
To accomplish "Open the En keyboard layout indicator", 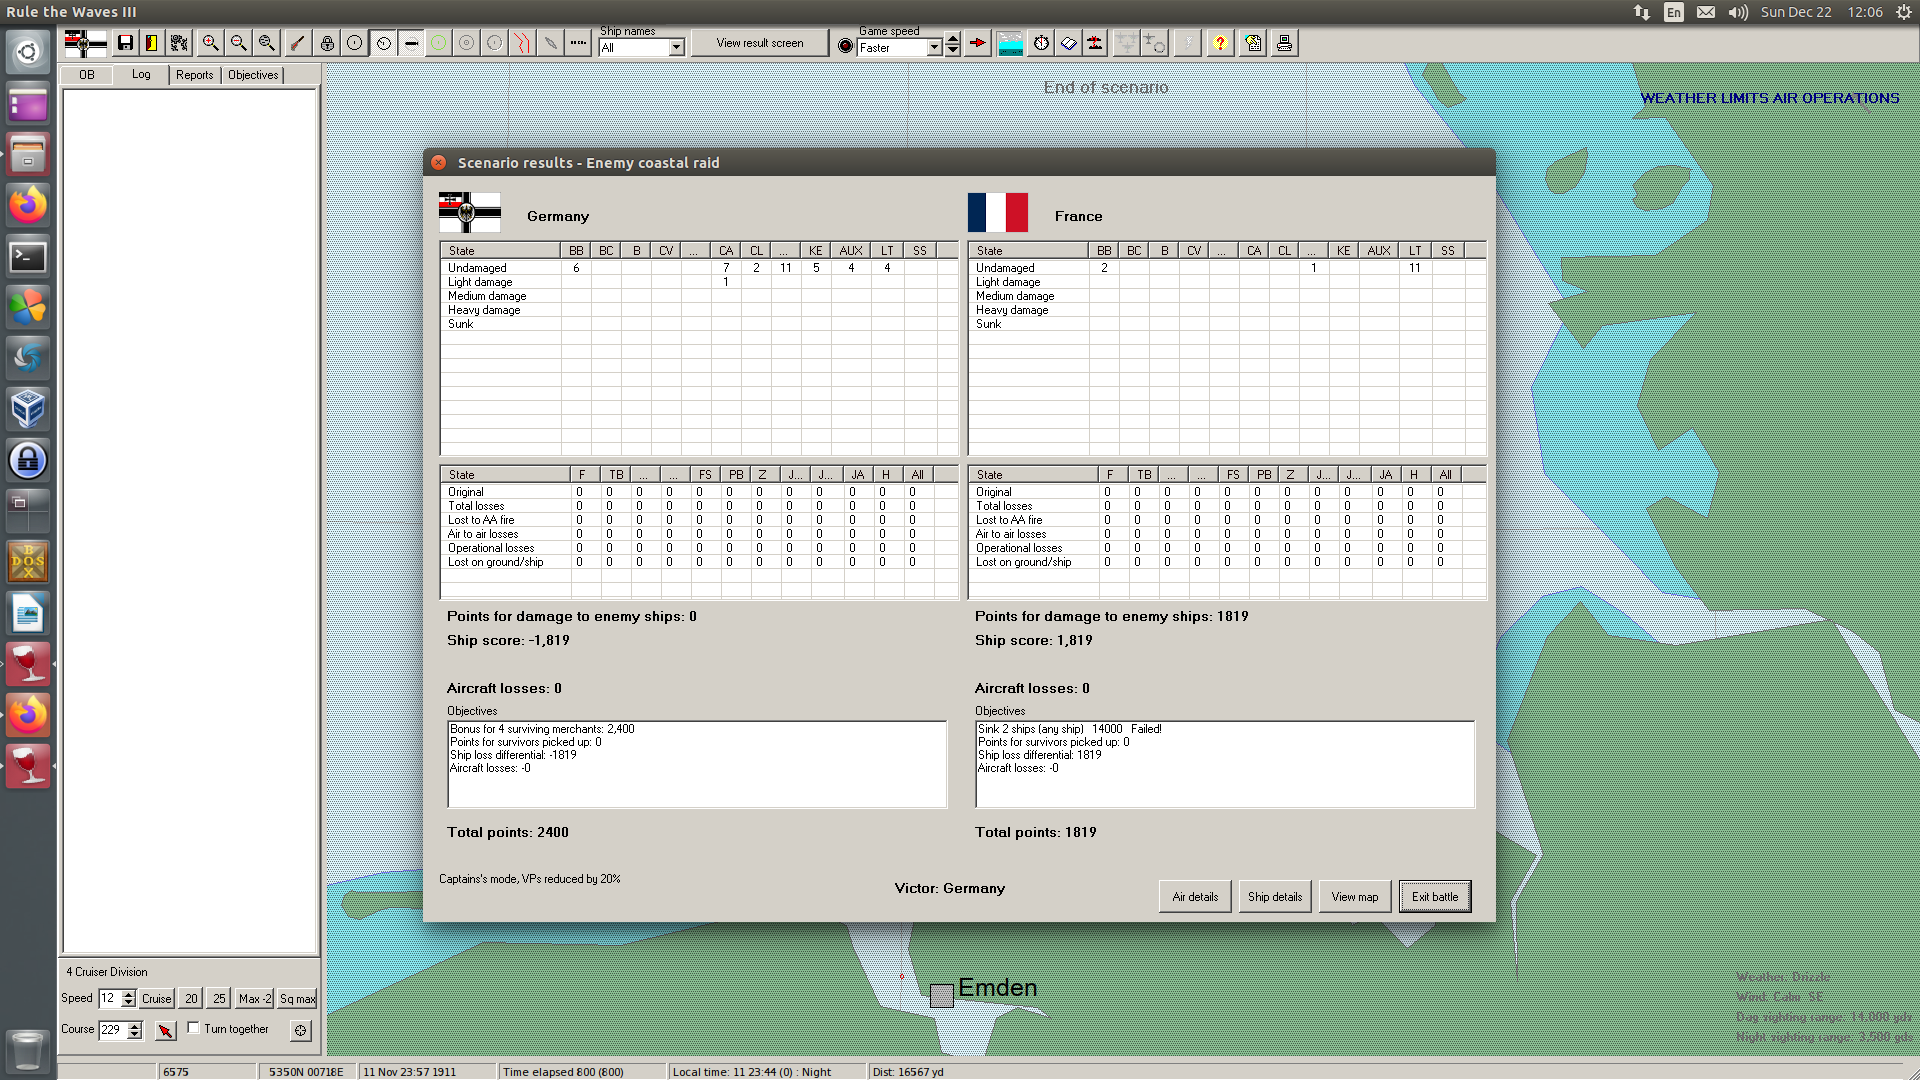I will (1674, 12).
